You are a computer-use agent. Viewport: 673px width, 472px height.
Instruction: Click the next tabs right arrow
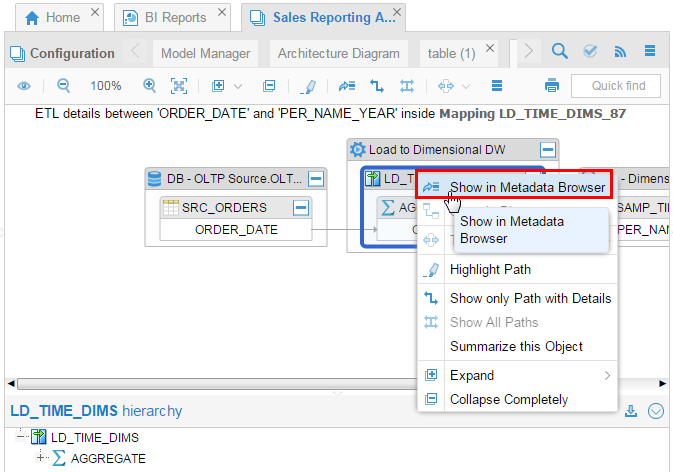(x=529, y=51)
